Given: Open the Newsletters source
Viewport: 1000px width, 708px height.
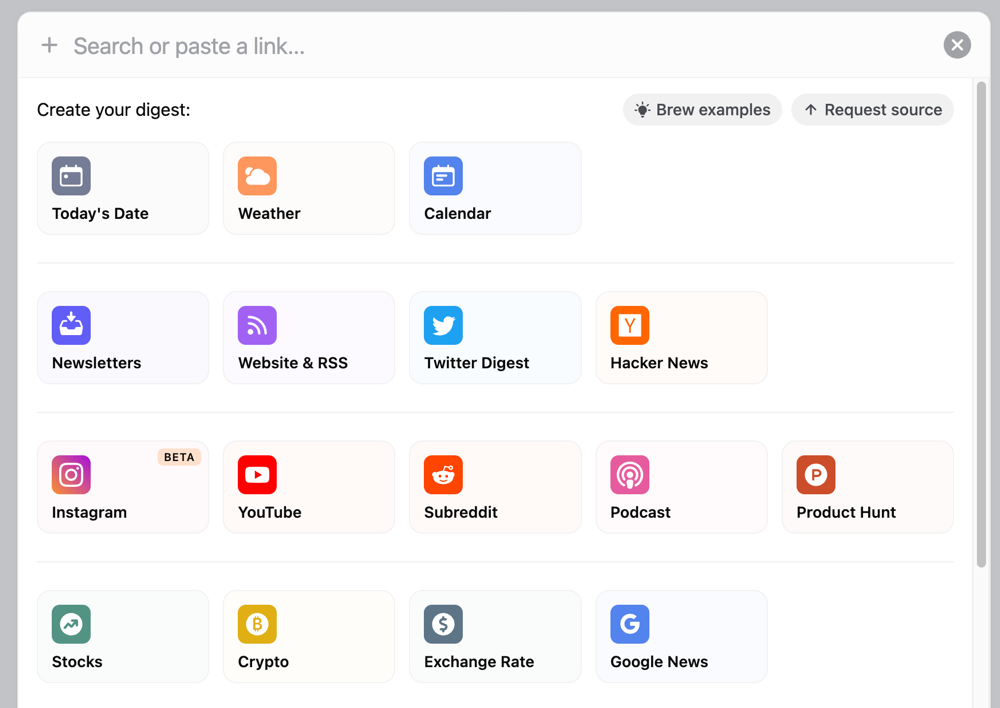Looking at the screenshot, I should [122, 337].
